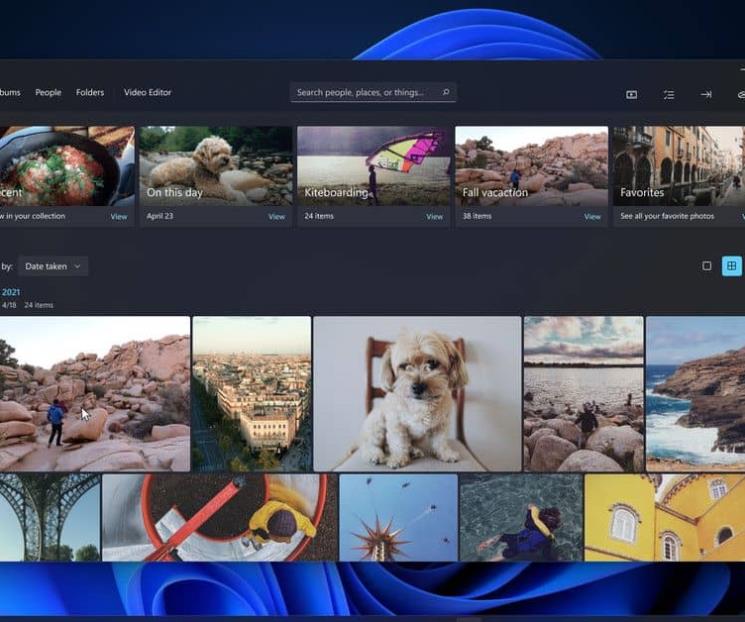This screenshot has width=745, height=622.
Task: Open the Fall vacation card image
Action: (531, 166)
